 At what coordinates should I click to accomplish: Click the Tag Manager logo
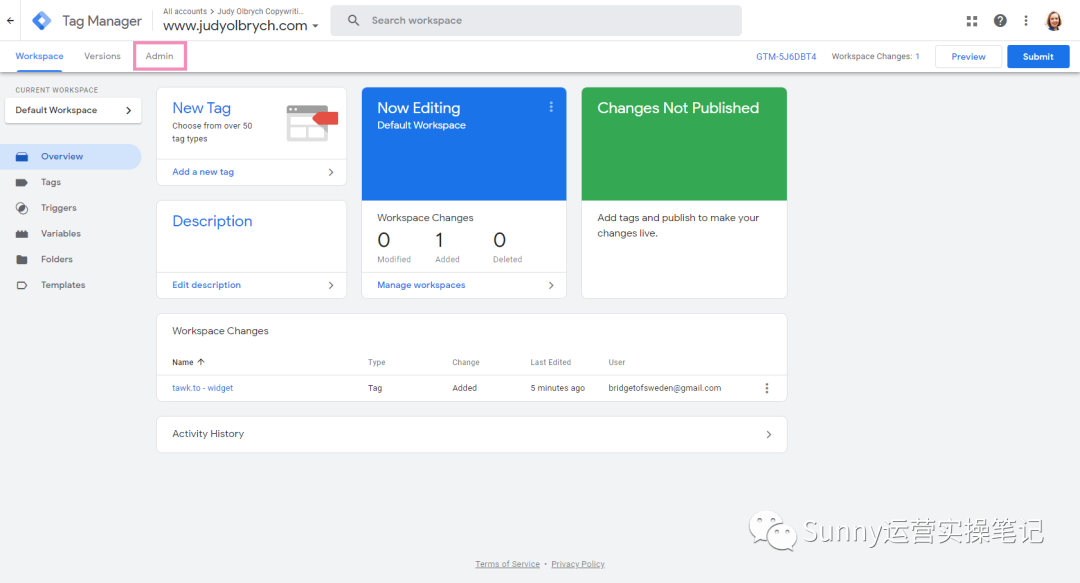[x=42, y=21]
